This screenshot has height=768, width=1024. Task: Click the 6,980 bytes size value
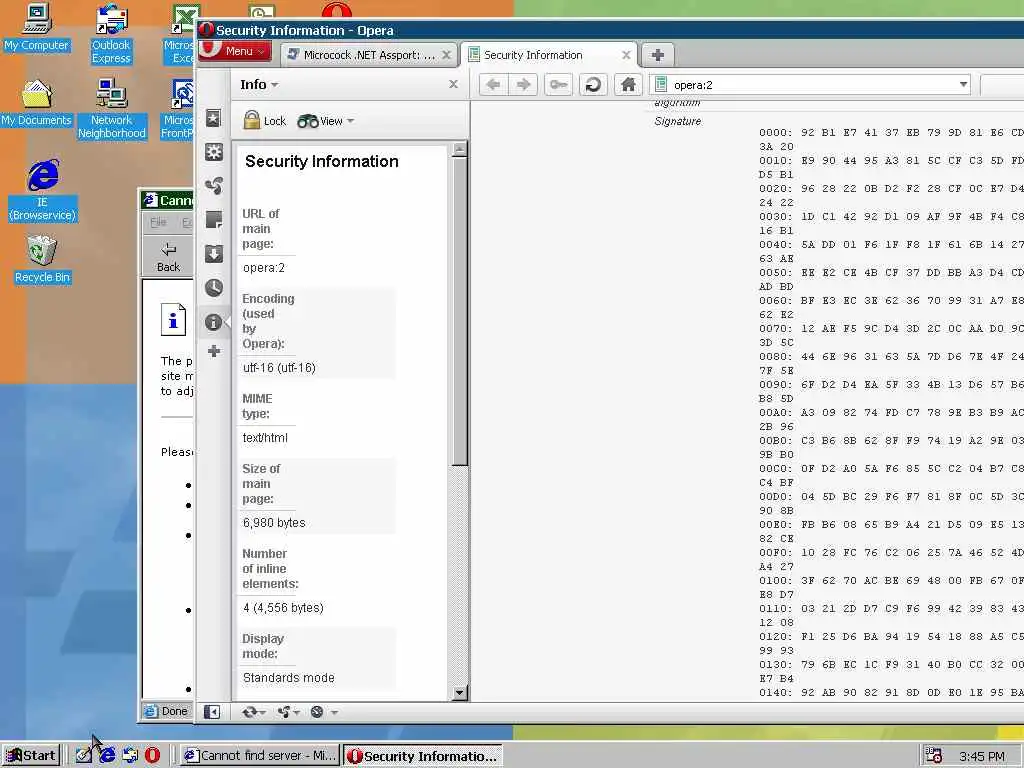click(x=274, y=522)
